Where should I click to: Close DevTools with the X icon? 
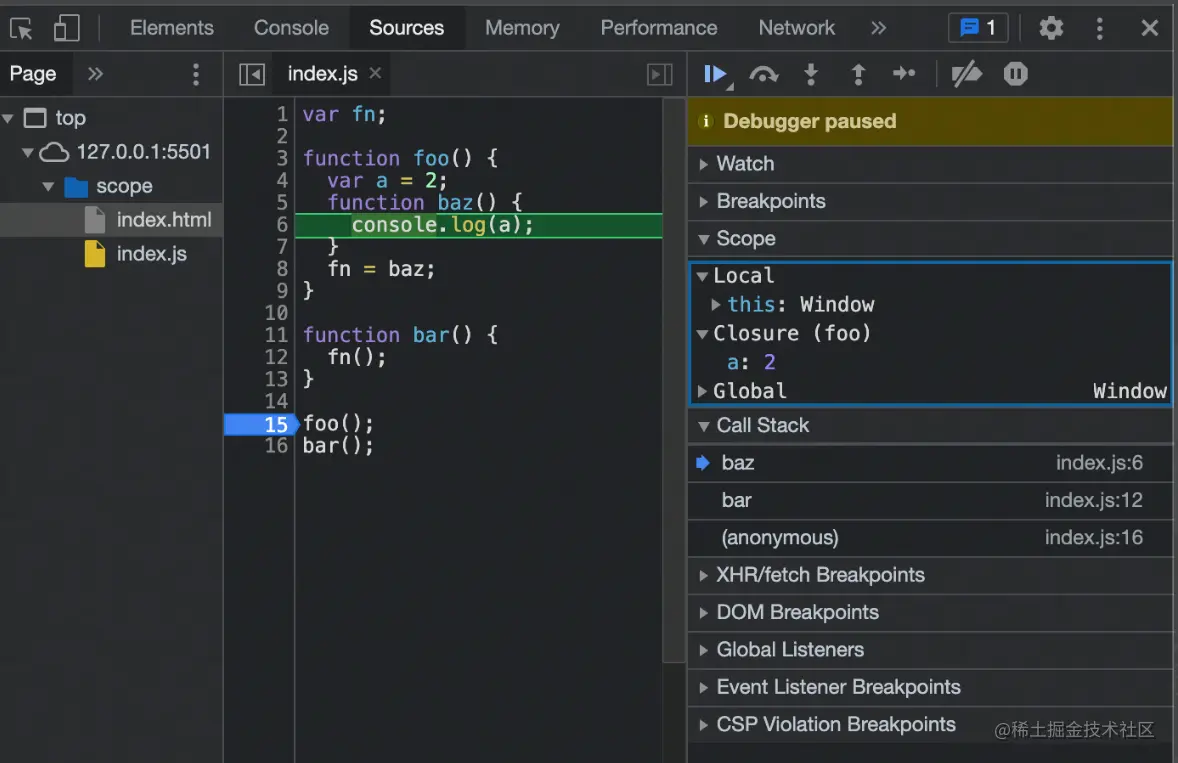point(1149,29)
